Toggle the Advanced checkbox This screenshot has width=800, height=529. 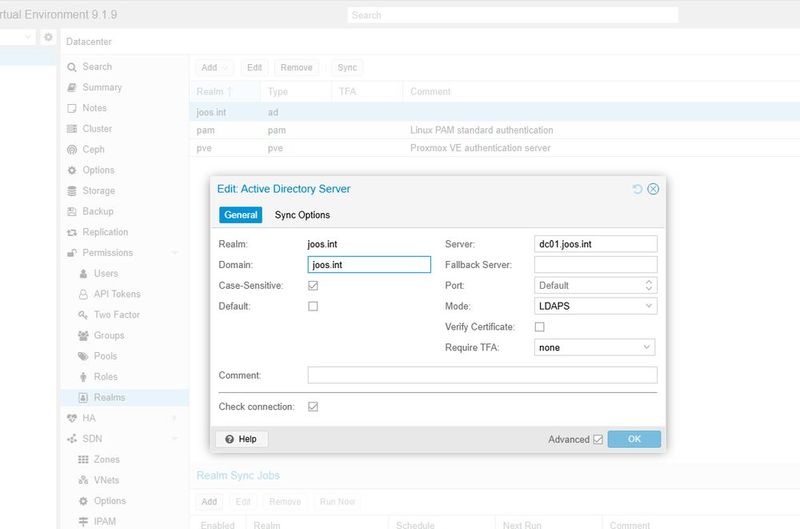(598, 440)
